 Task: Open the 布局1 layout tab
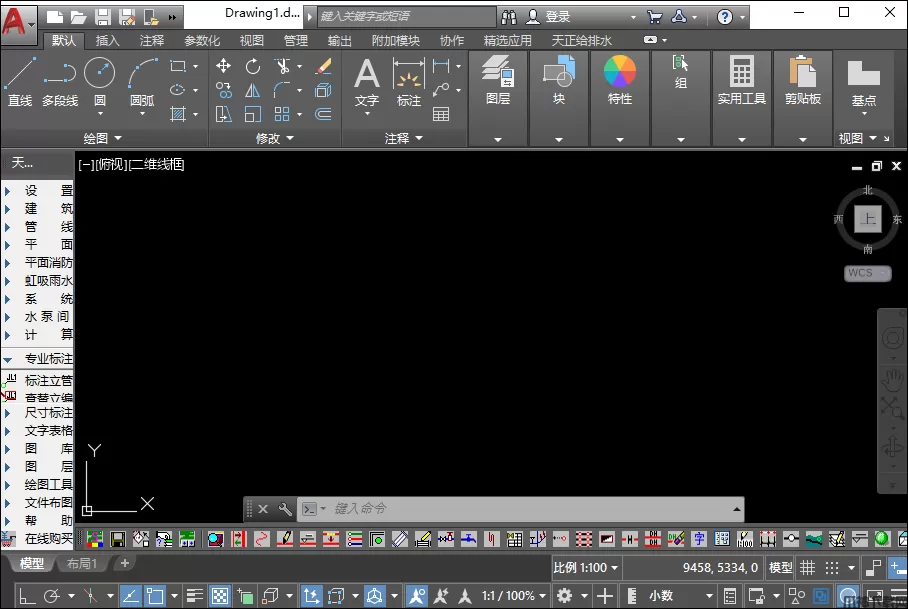(82, 564)
